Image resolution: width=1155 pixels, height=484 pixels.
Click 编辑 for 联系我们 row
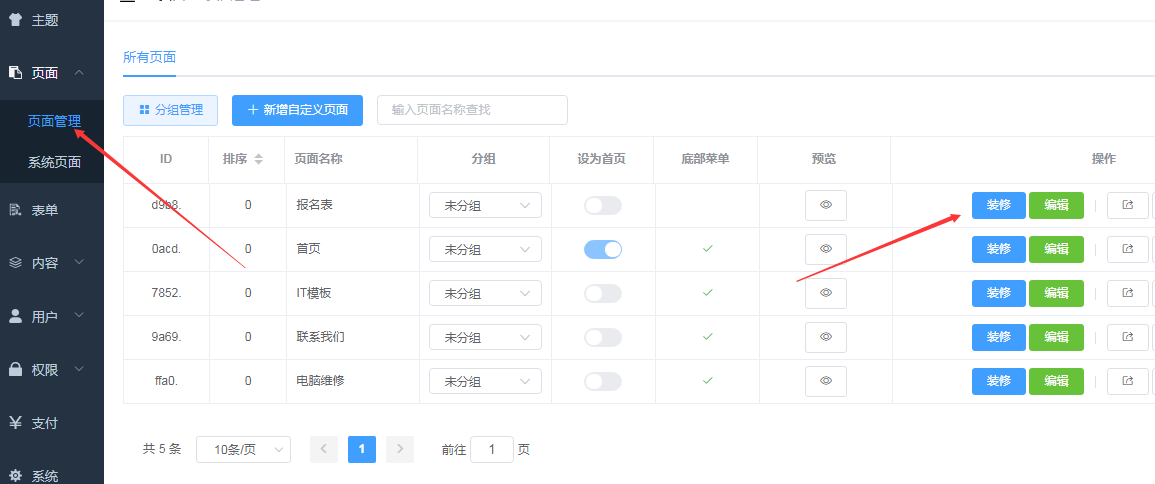click(x=1056, y=337)
